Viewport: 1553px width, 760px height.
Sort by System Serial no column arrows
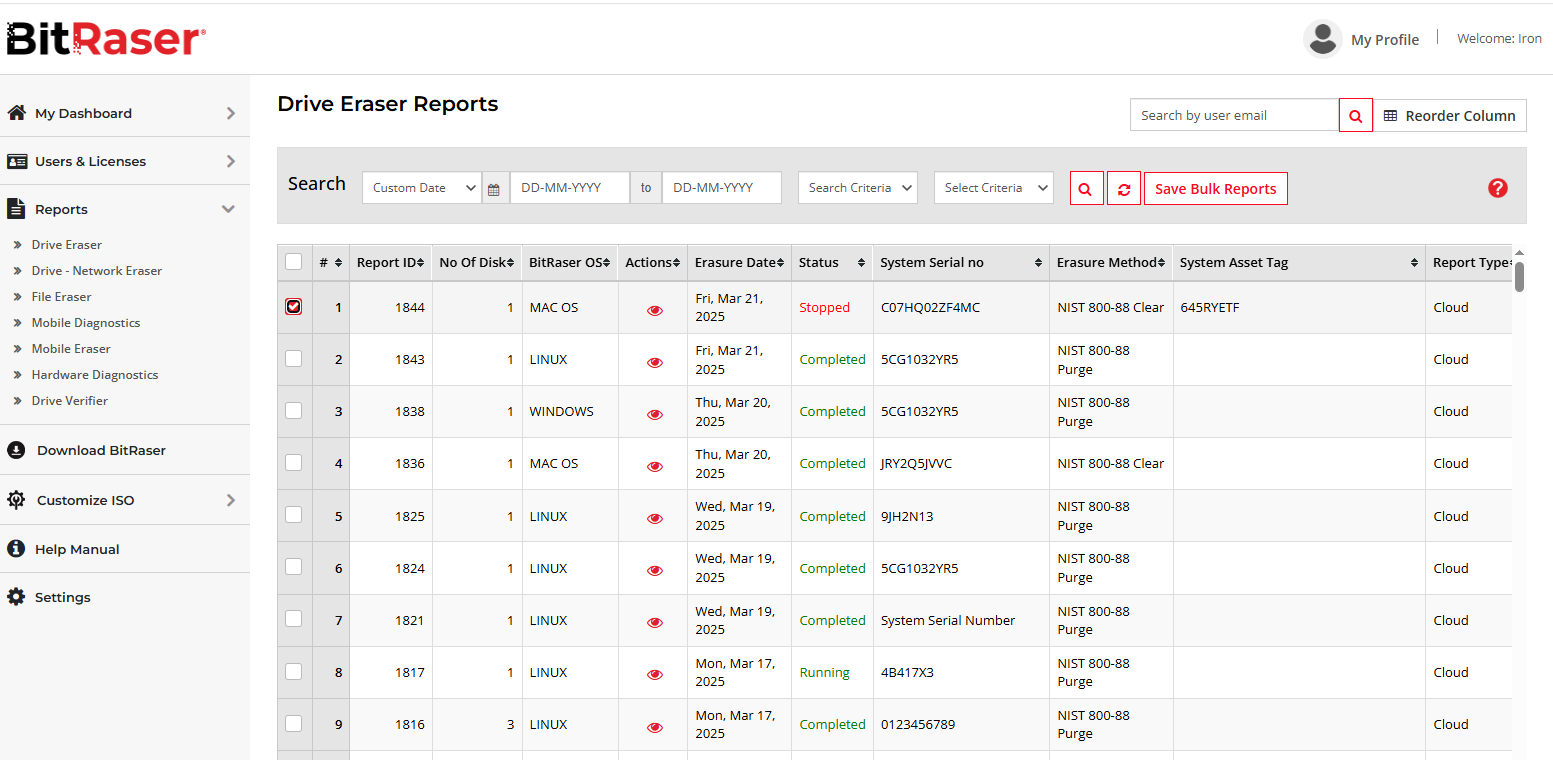click(1039, 263)
